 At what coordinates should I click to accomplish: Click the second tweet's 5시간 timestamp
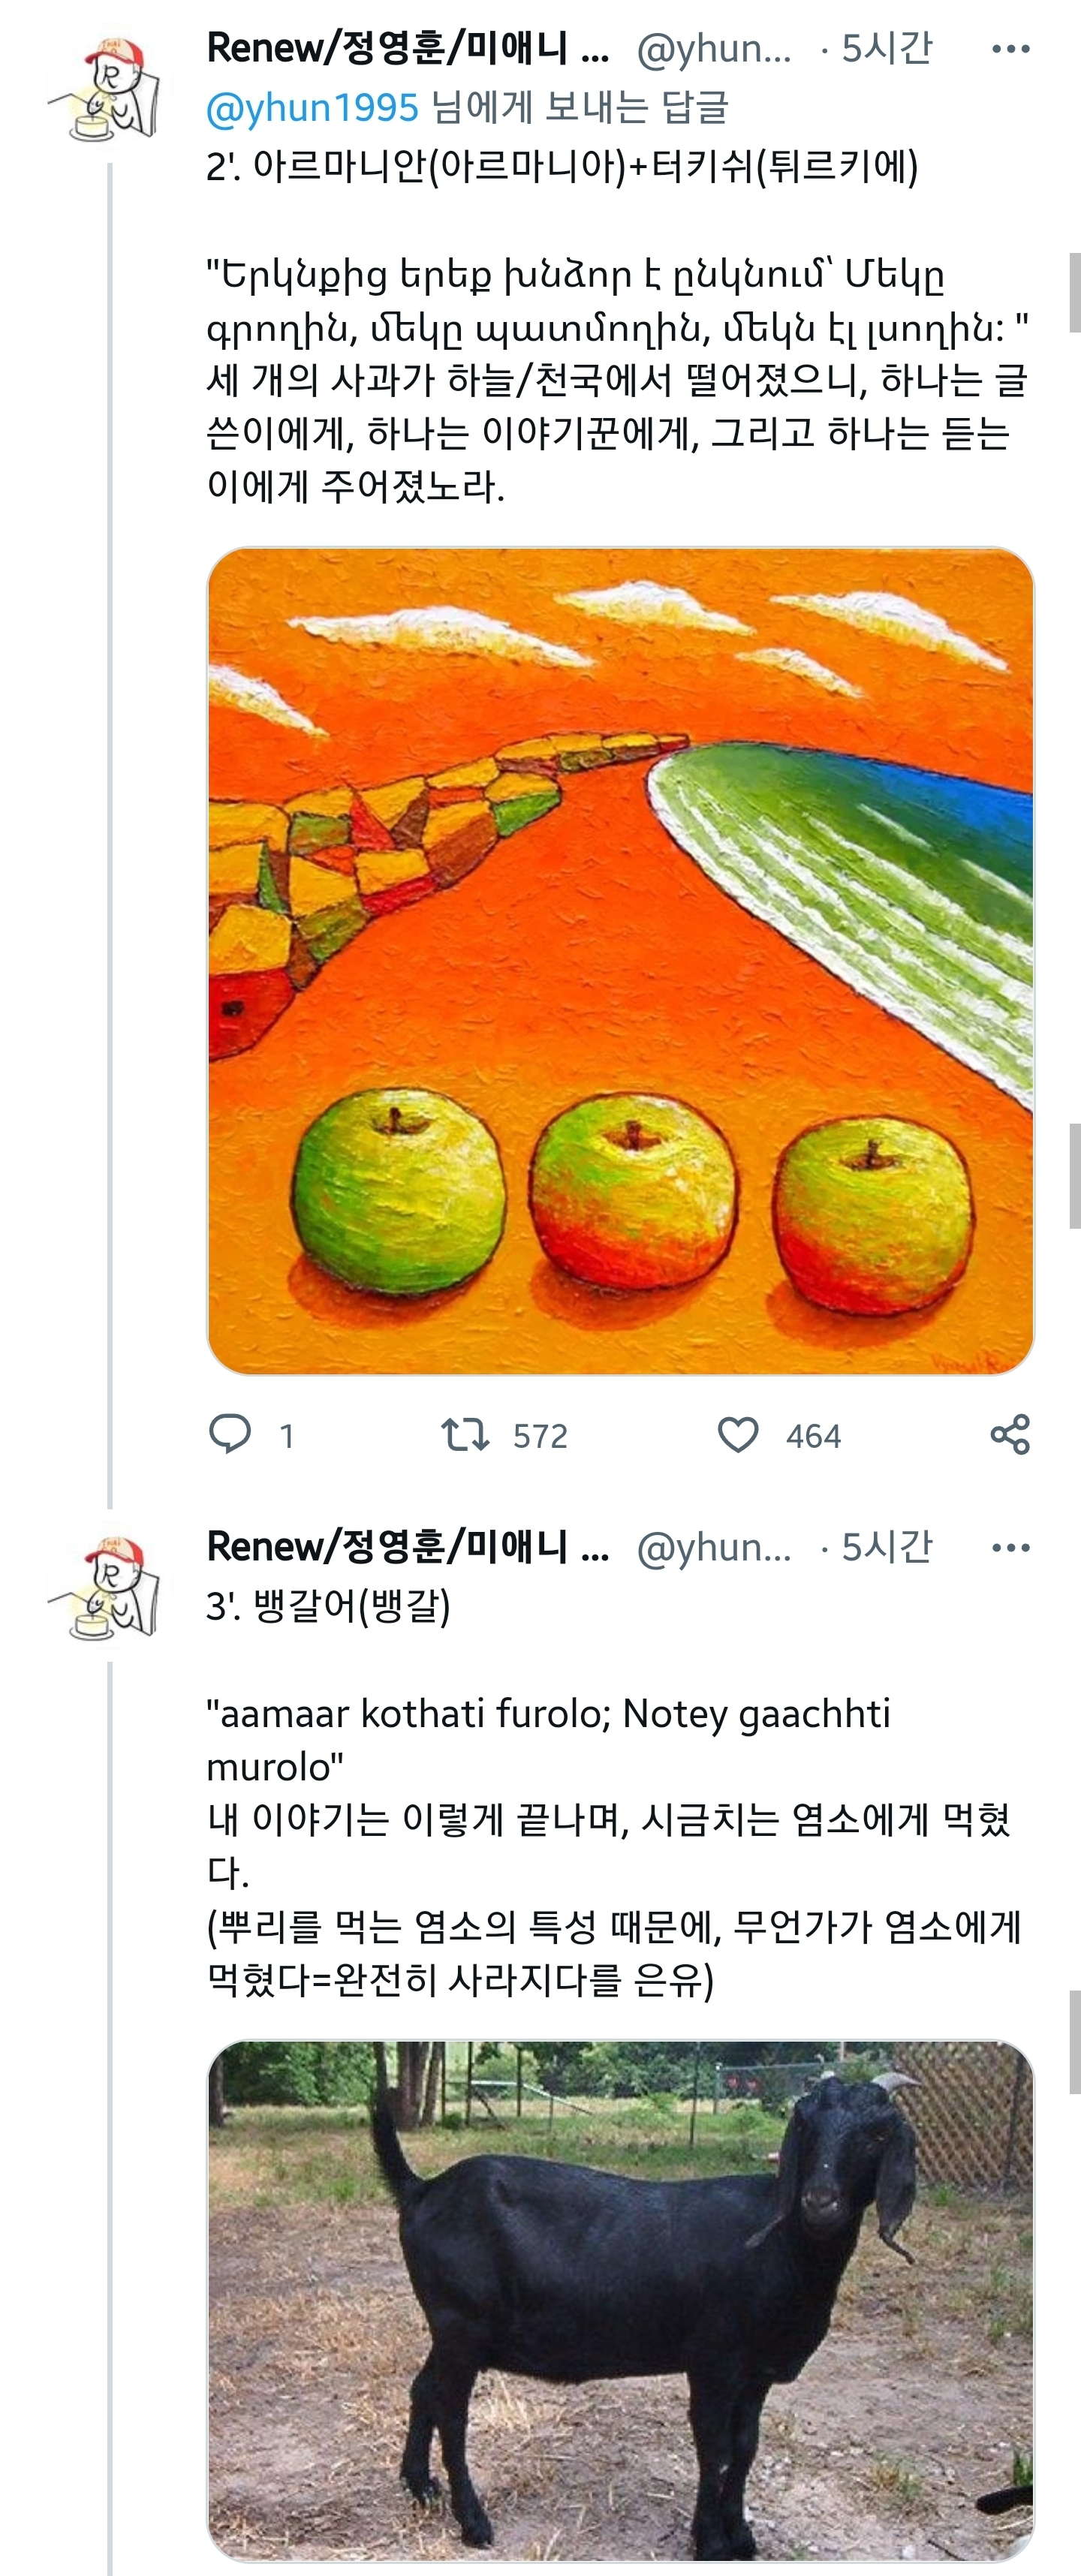886,1546
